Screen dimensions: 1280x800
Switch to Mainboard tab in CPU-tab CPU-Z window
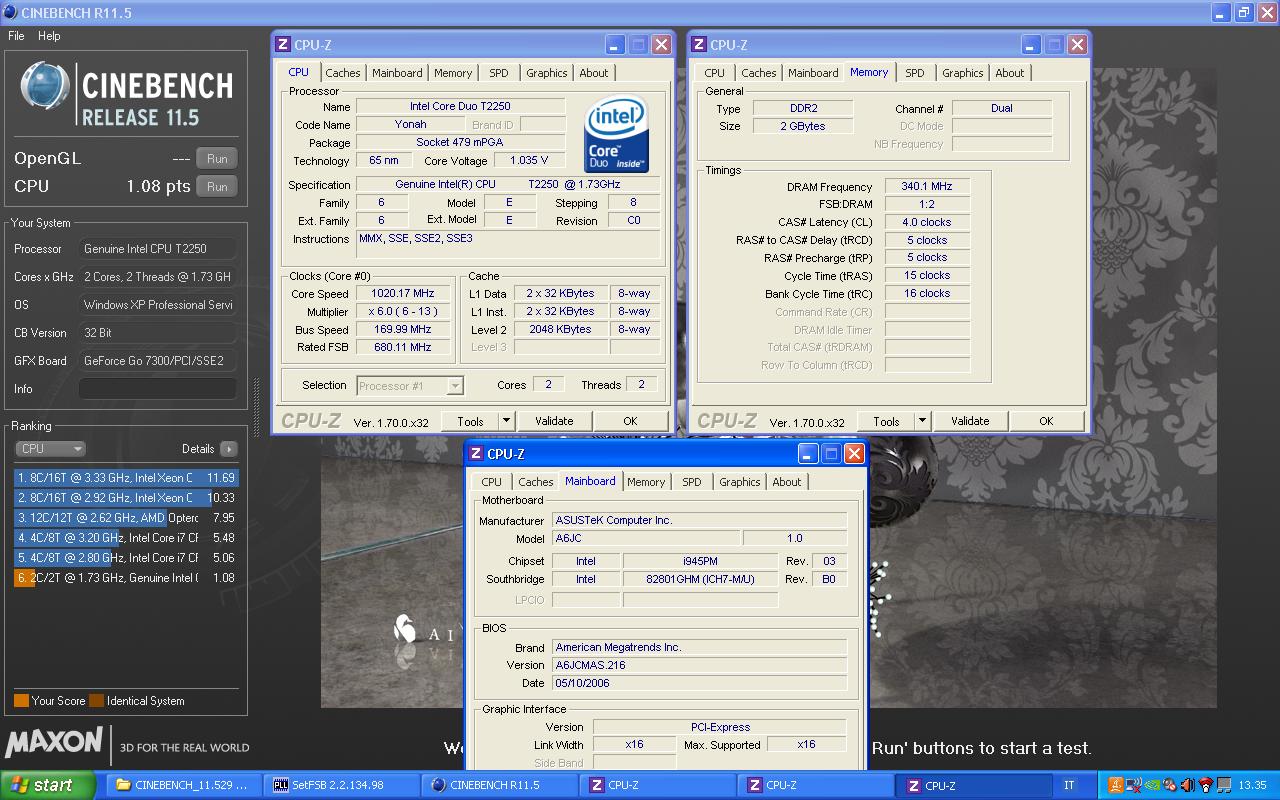click(397, 73)
